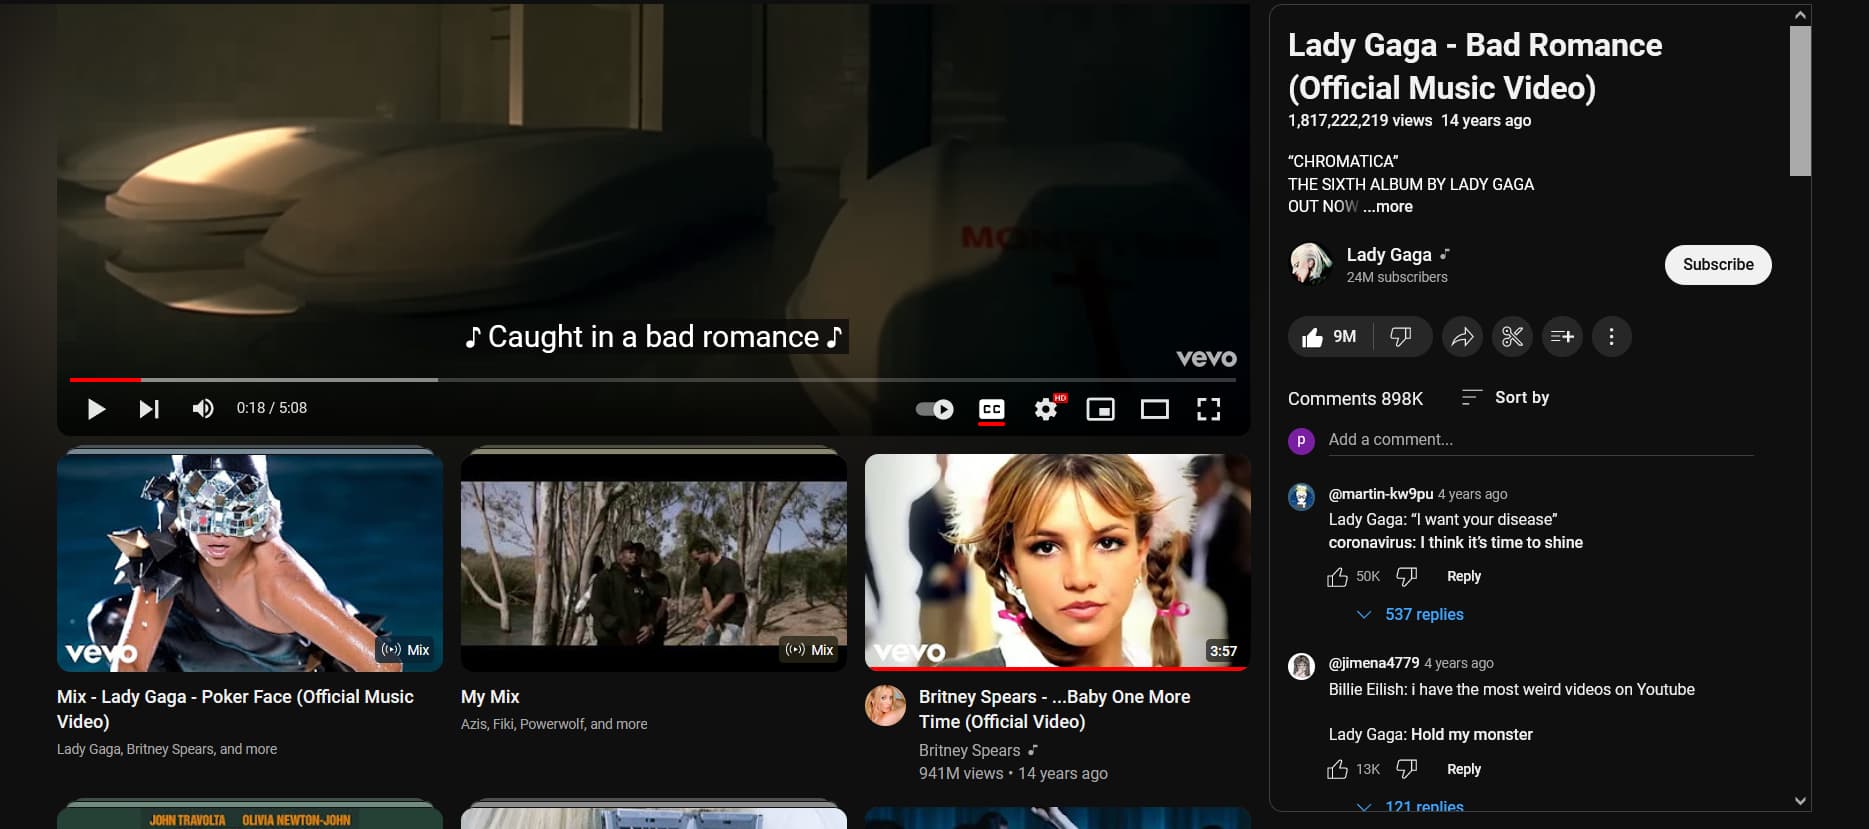Open the Britney Spears channel name

tap(969, 750)
